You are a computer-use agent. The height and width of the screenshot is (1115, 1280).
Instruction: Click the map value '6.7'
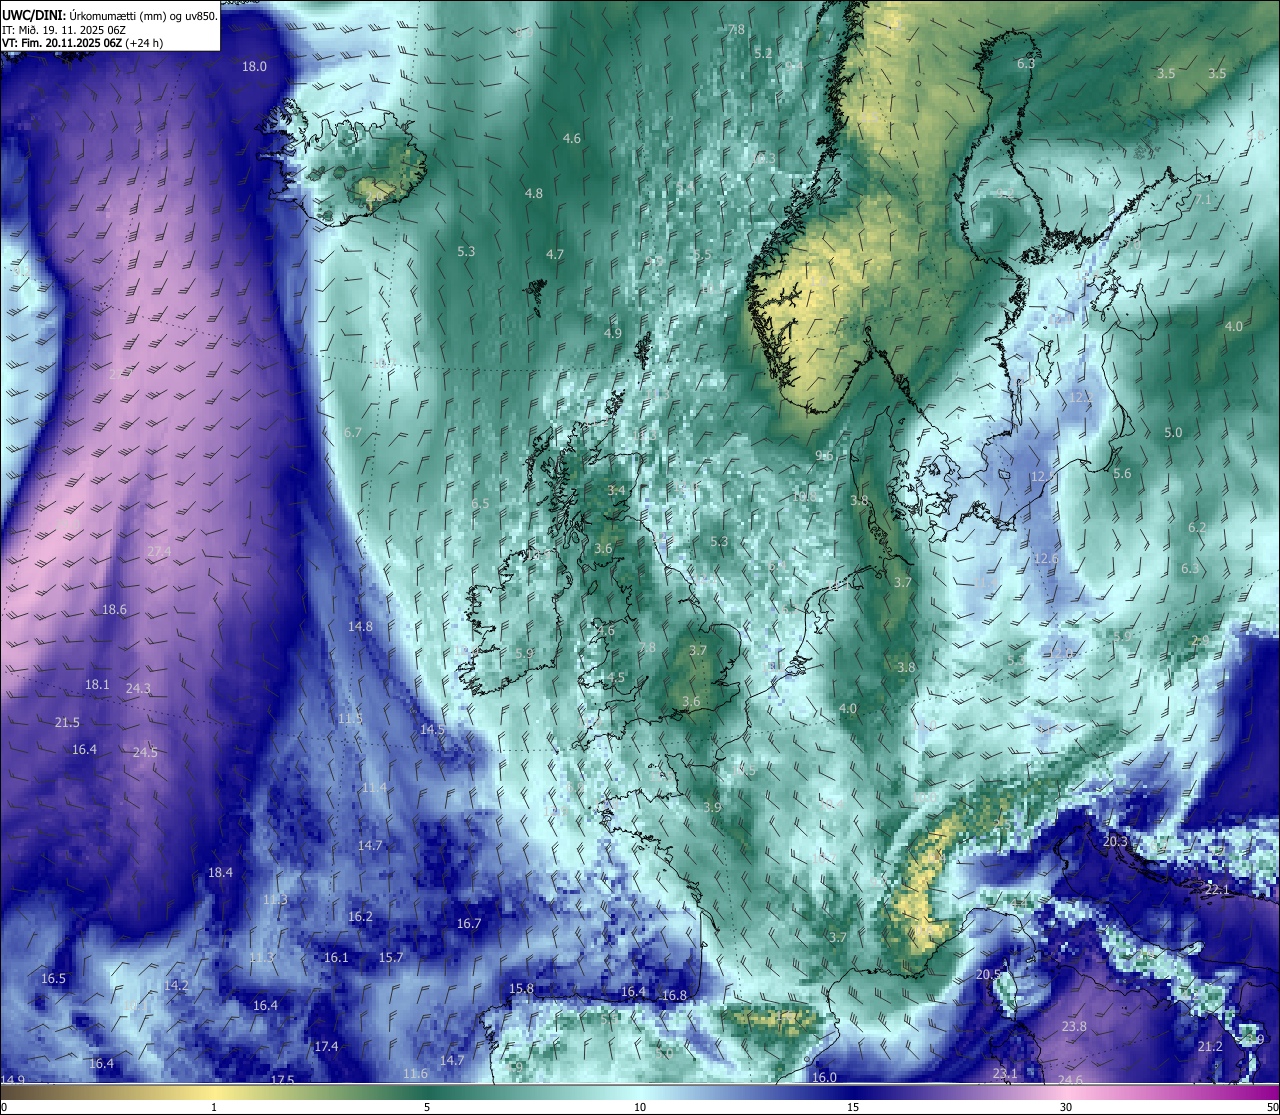(x=353, y=433)
